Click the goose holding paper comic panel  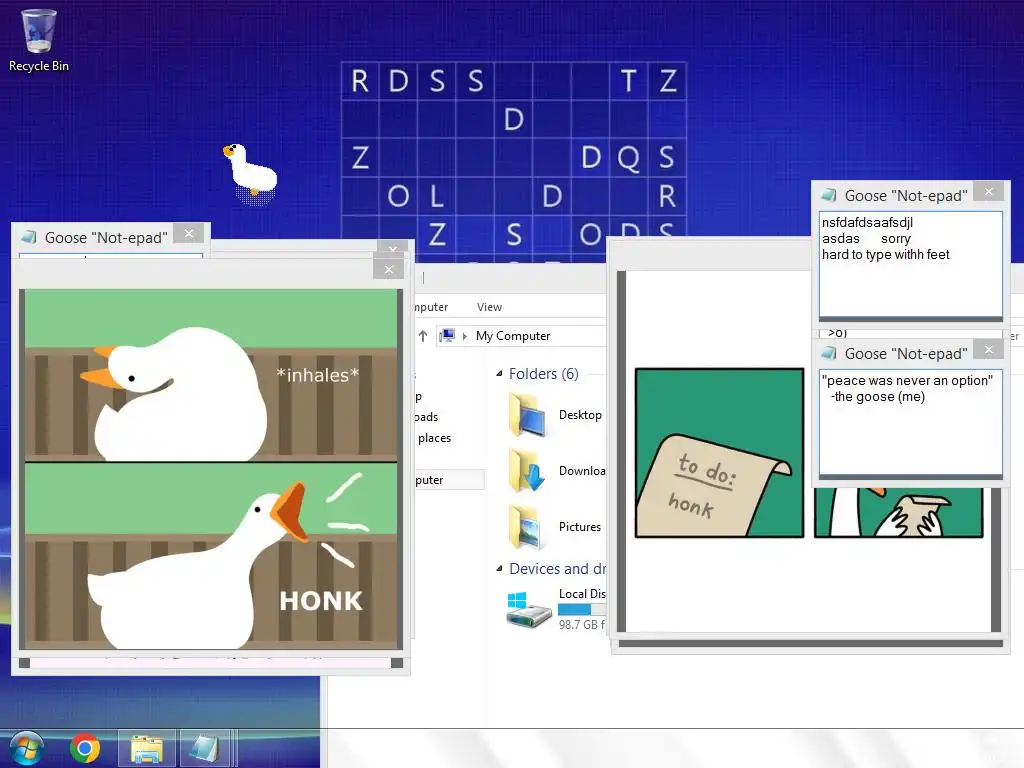pos(899,513)
